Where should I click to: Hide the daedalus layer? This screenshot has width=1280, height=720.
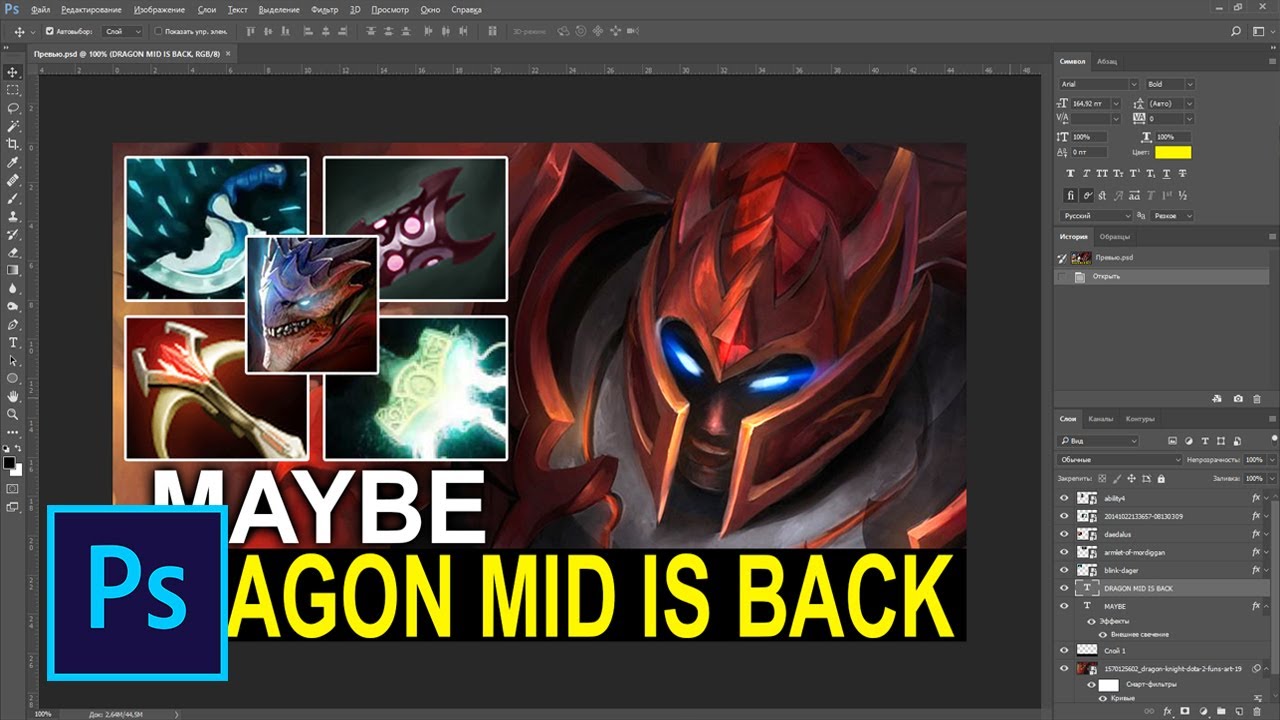pos(1064,534)
